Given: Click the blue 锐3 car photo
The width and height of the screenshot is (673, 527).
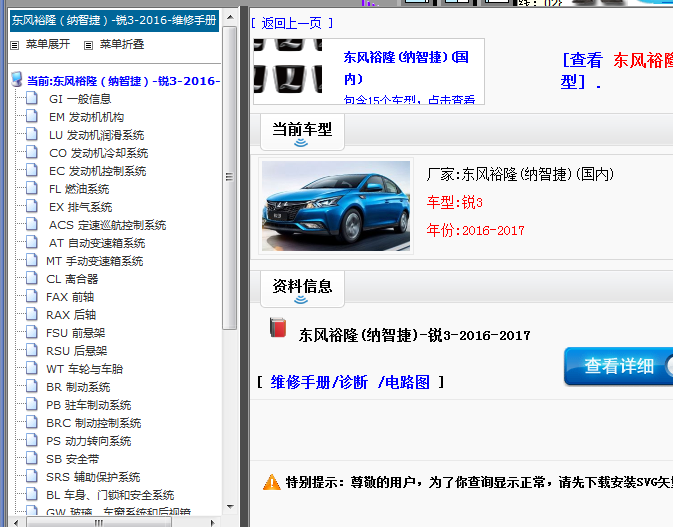Looking at the screenshot, I should [336, 206].
